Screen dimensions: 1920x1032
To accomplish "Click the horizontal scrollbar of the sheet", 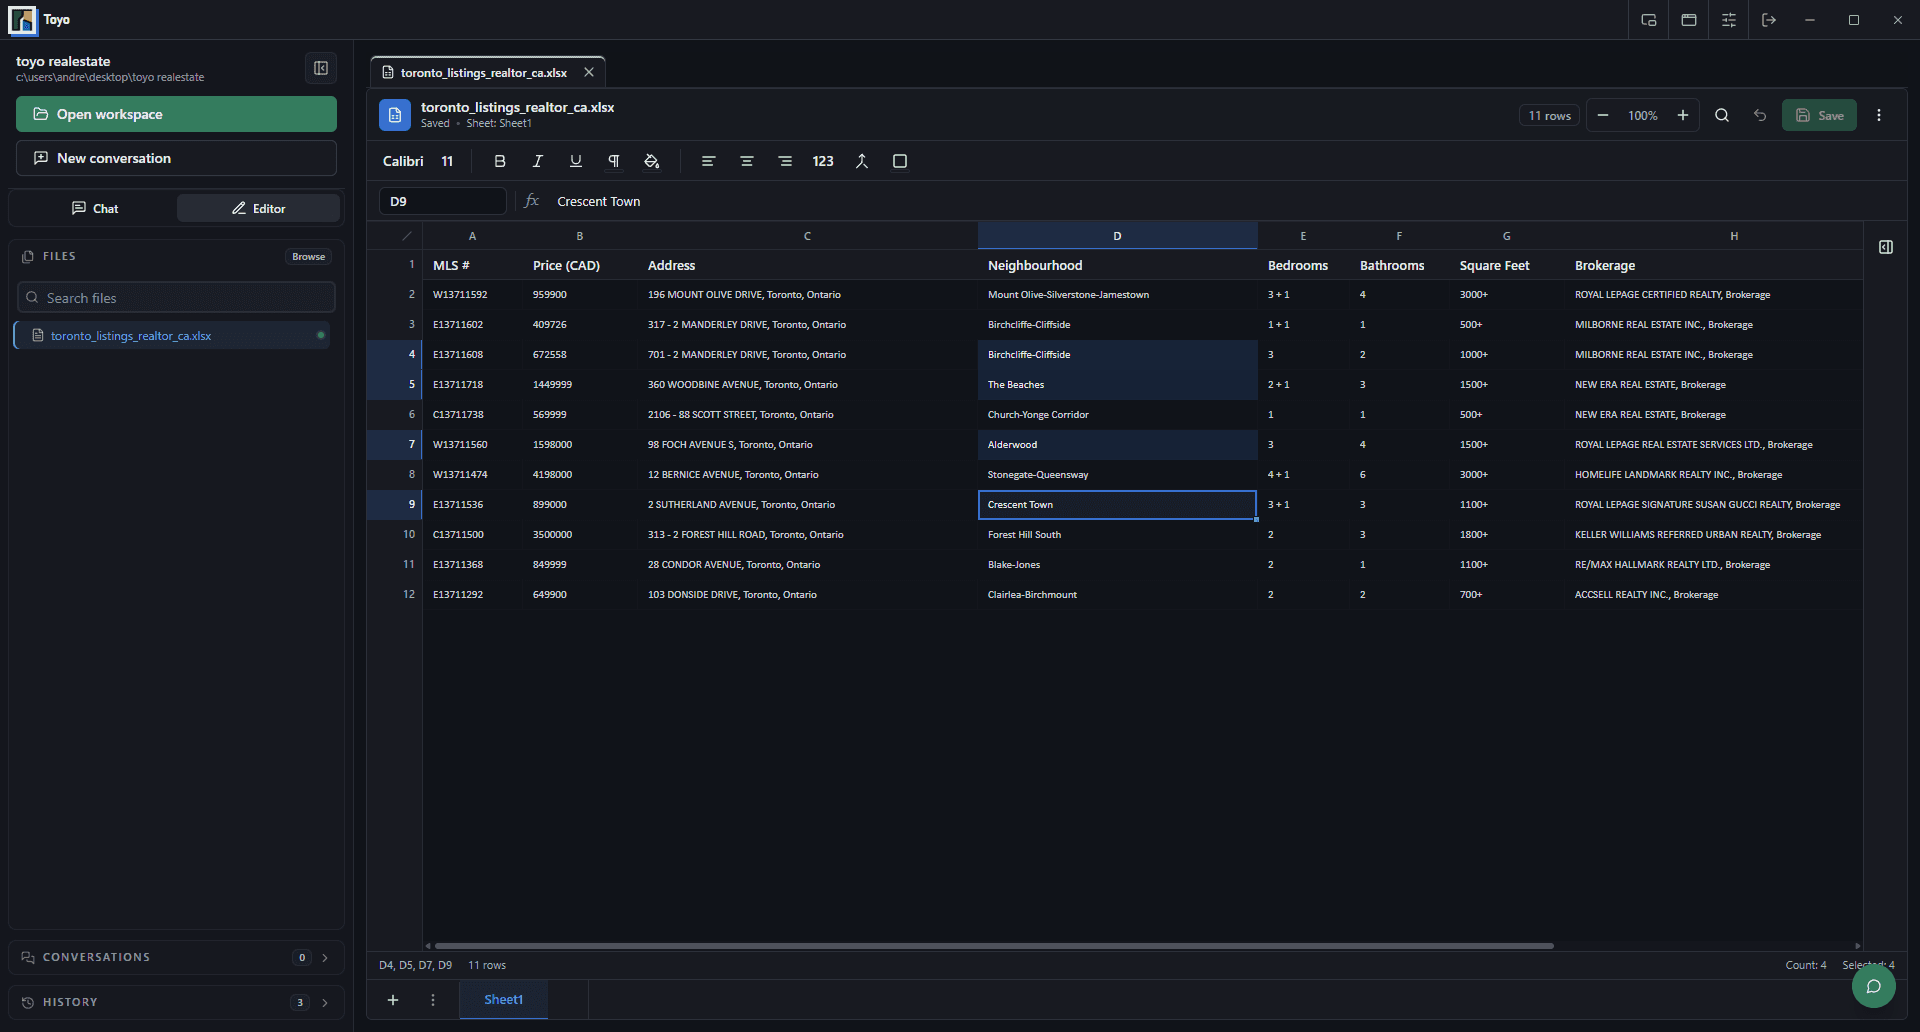I will click(994, 945).
